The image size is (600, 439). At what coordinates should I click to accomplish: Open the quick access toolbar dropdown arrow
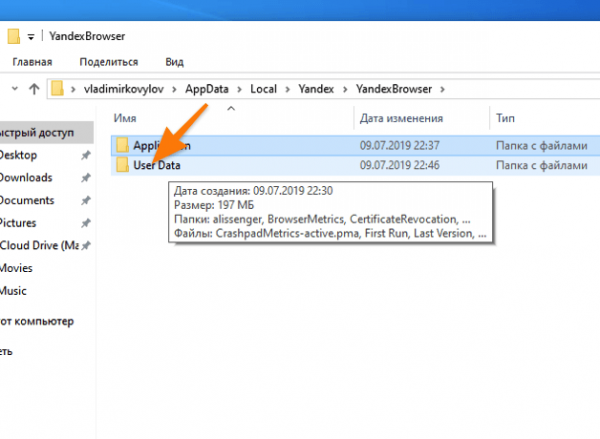pos(31,37)
